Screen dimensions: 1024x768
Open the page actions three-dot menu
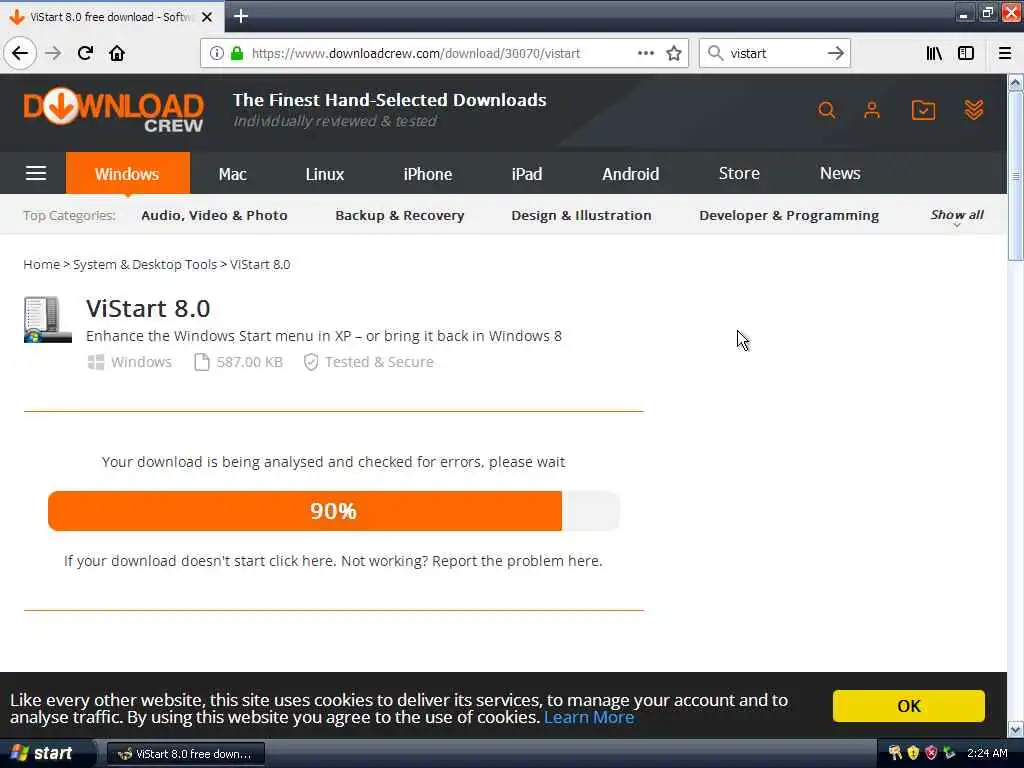click(645, 54)
